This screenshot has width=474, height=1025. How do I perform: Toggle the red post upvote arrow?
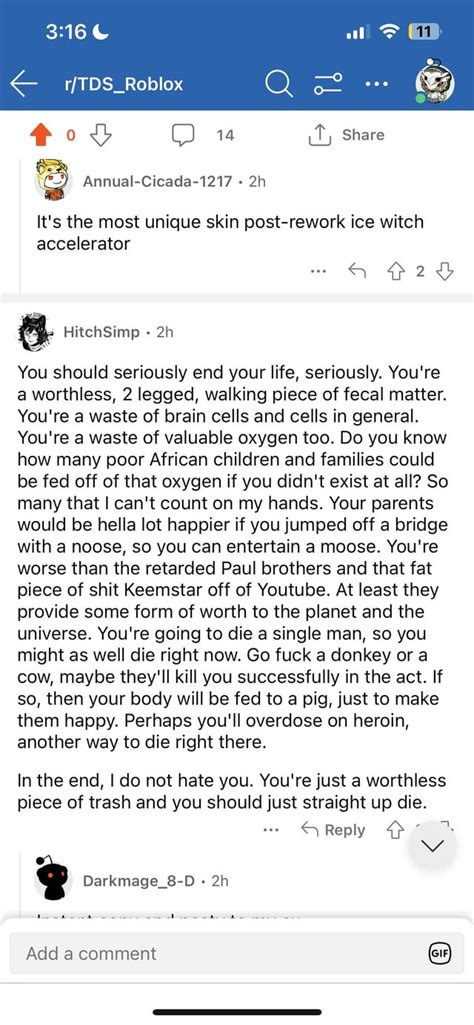(x=41, y=135)
